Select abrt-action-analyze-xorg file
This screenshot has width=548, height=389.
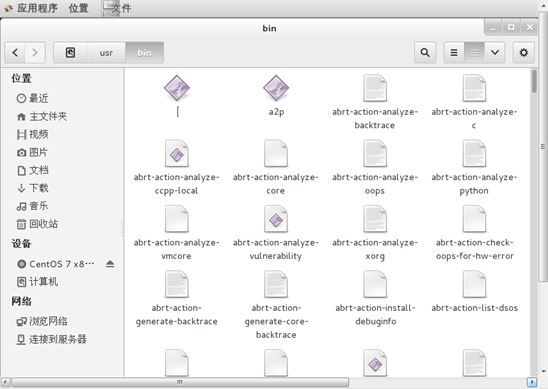(375, 232)
